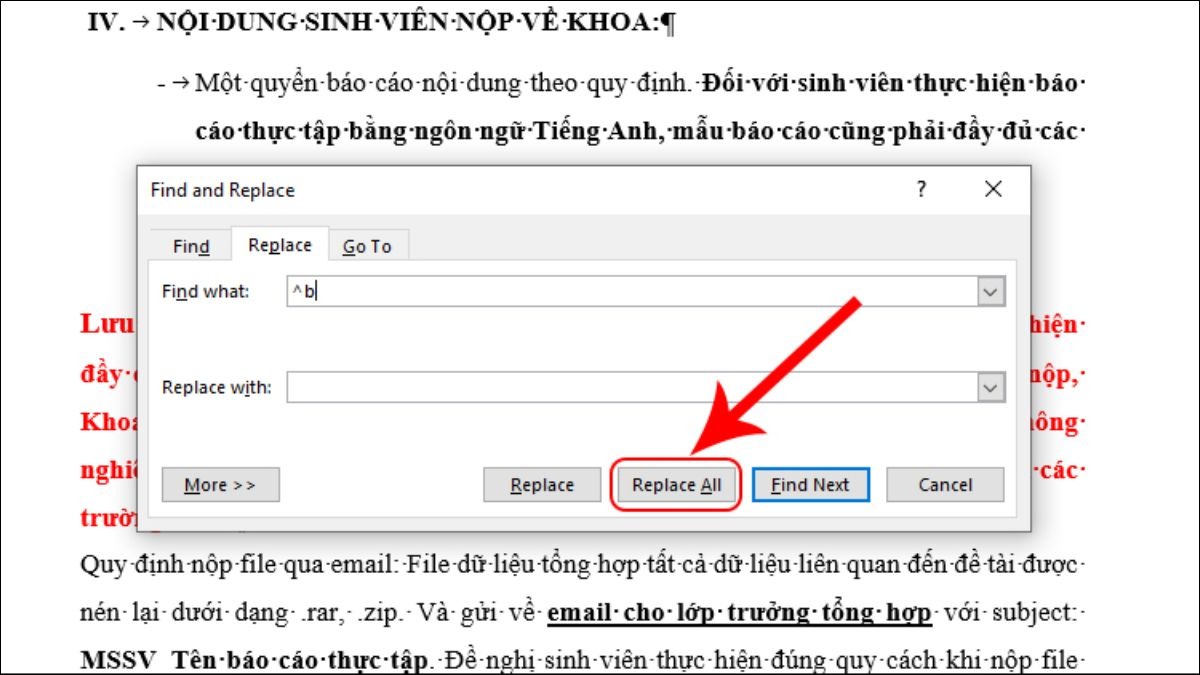This screenshot has height=675, width=1200.
Task: Click the heading 'NỘI DUNG SINH VIÊN NỘP VỀ KHOA'
Action: tap(402, 24)
